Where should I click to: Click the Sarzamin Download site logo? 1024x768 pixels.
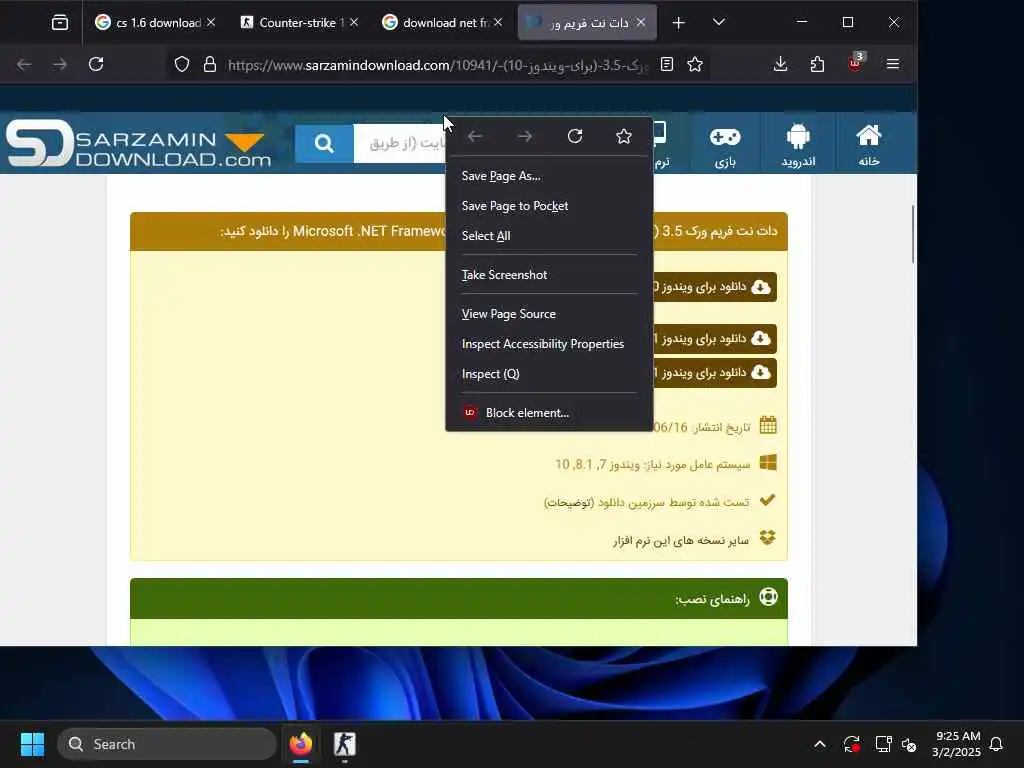pyautogui.click(x=138, y=143)
